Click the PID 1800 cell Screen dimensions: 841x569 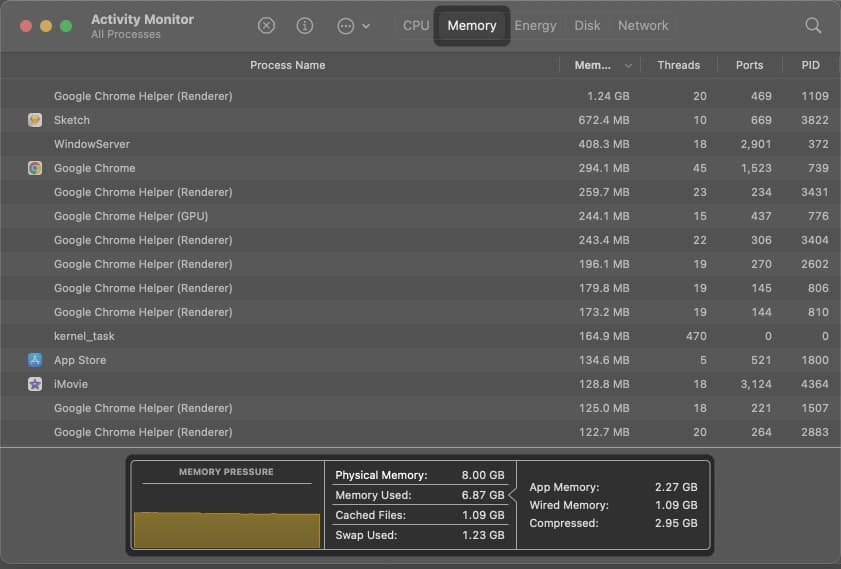pos(815,360)
